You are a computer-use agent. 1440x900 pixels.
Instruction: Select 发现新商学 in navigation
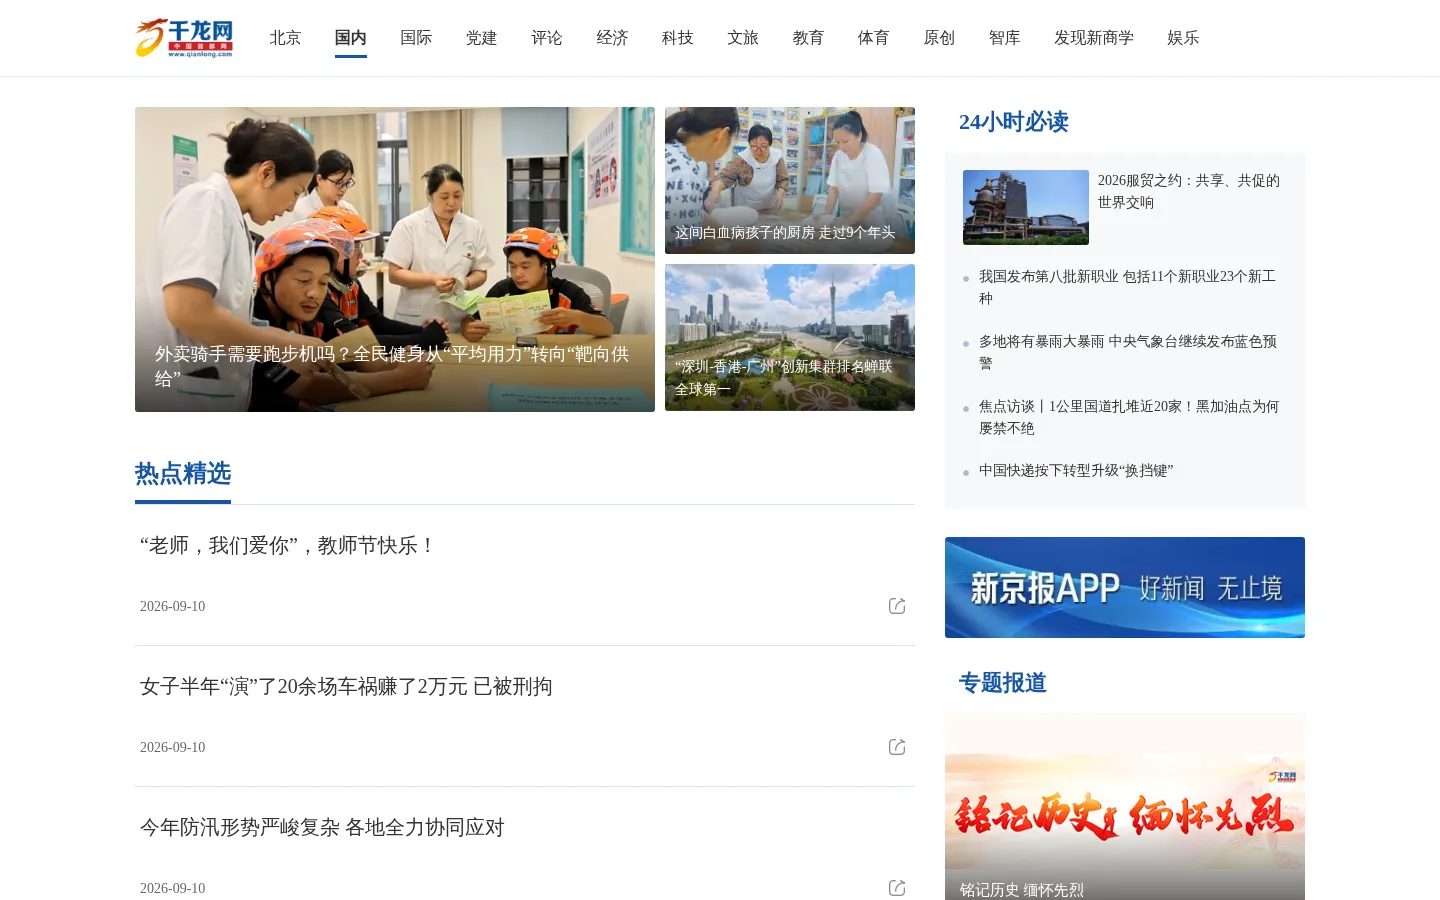(x=1094, y=38)
